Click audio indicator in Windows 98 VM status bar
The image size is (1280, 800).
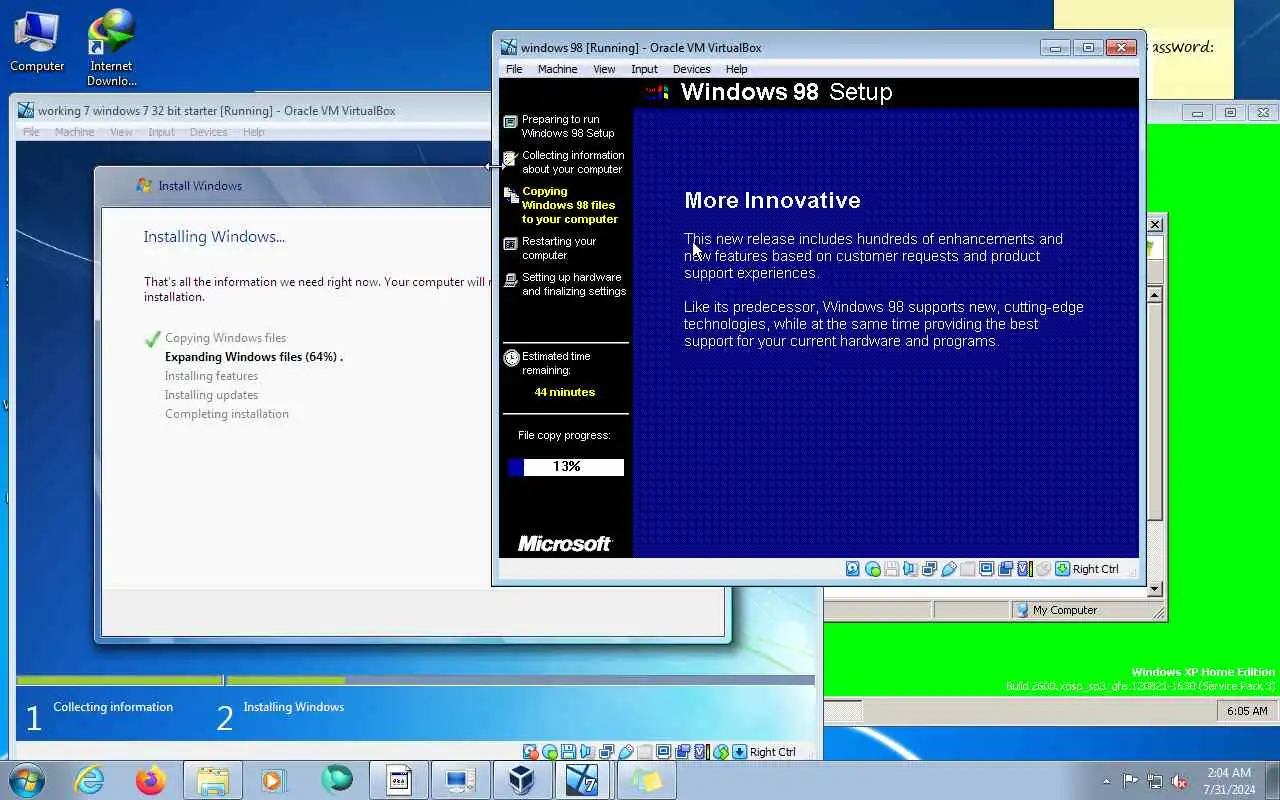coord(909,569)
